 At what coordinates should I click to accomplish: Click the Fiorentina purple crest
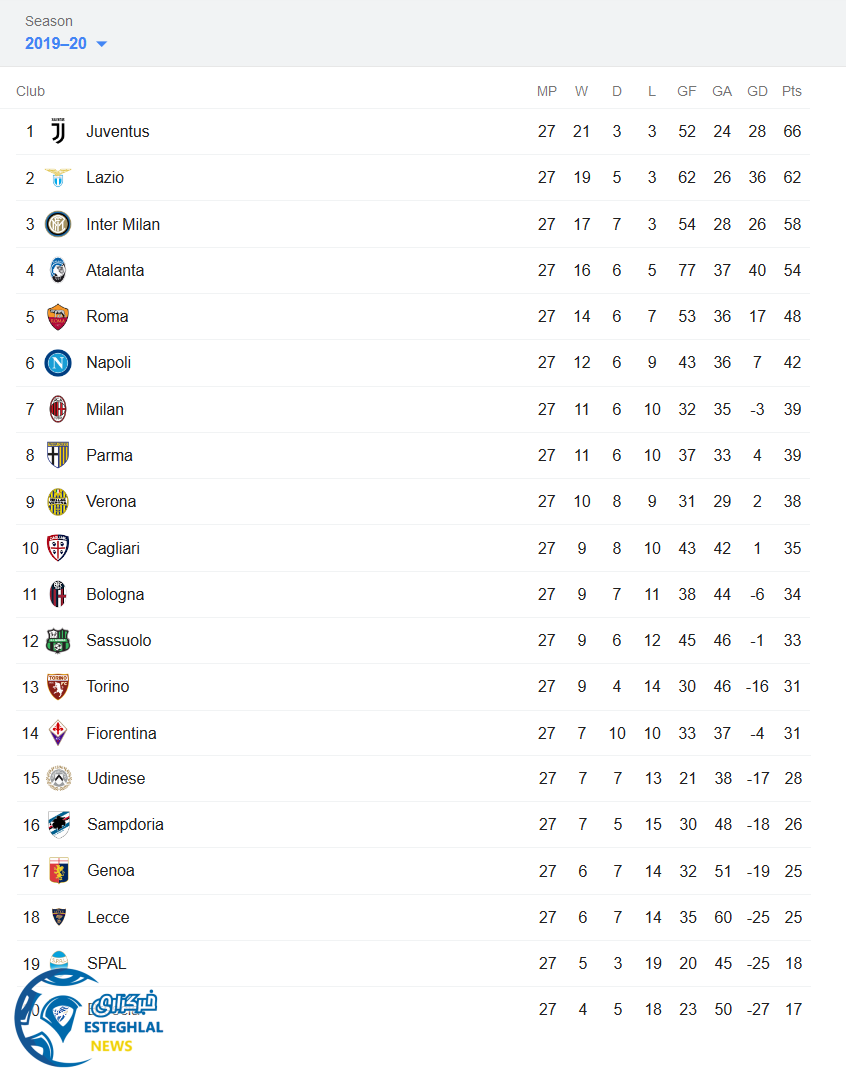pos(58,733)
